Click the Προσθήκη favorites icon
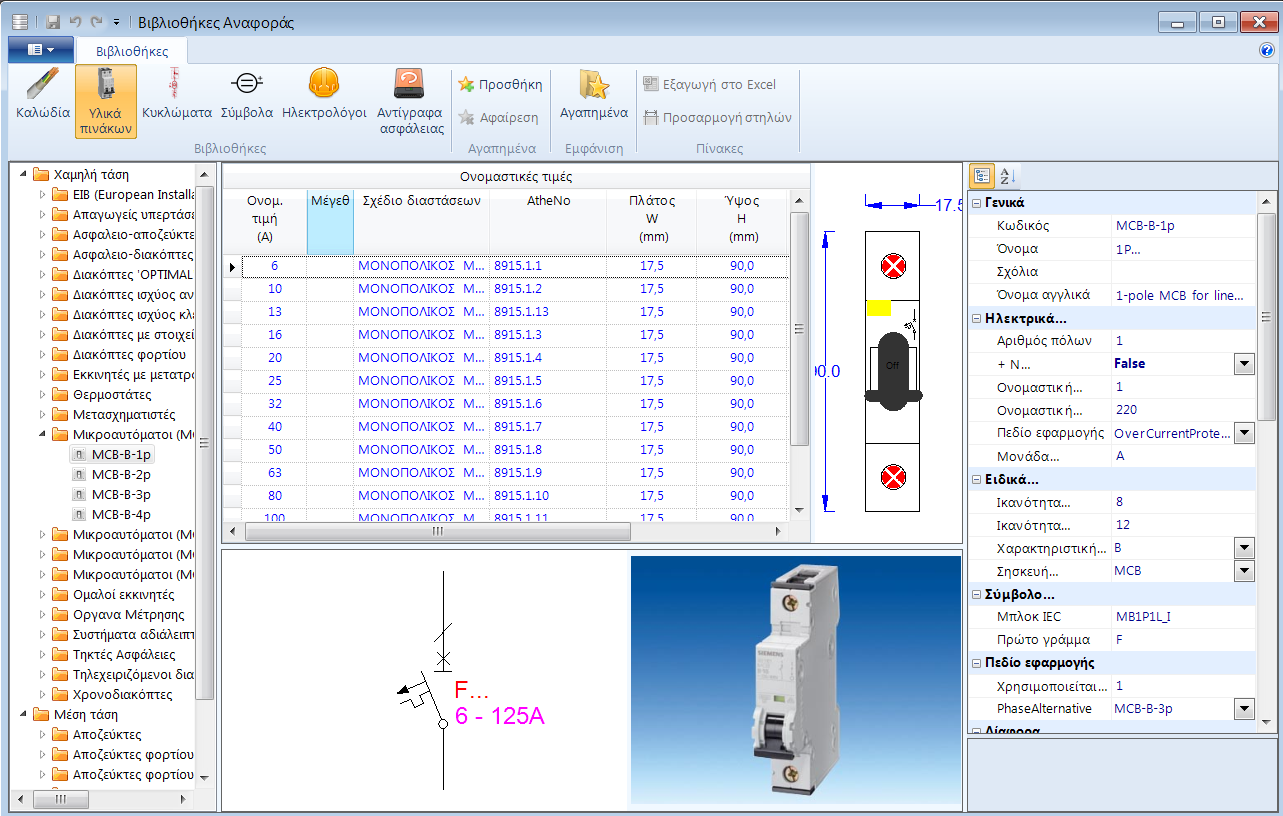1283x816 pixels. pyautogui.click(x=500, y=84)
